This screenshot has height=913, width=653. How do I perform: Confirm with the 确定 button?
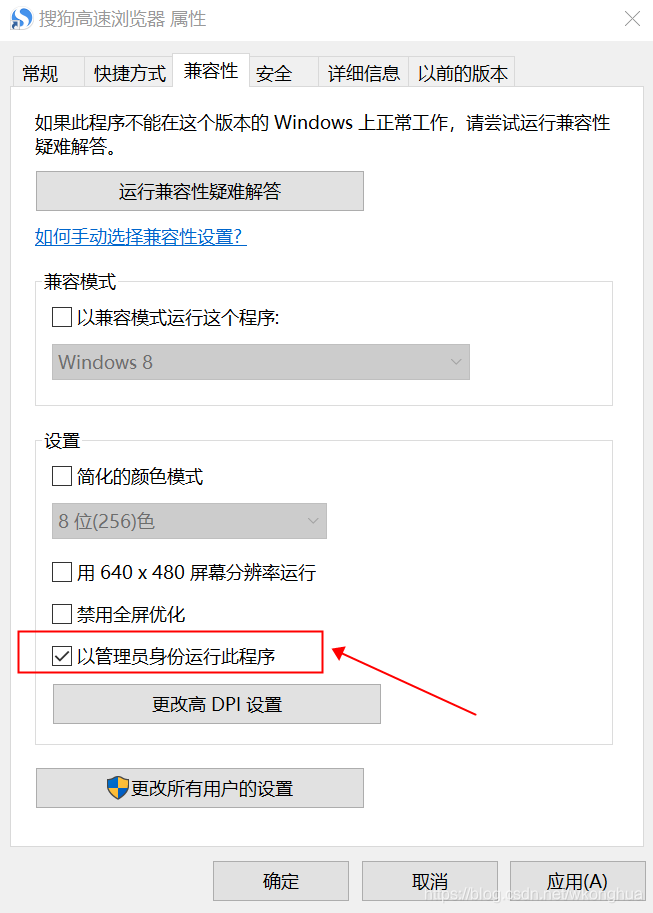tap(281, 881)
